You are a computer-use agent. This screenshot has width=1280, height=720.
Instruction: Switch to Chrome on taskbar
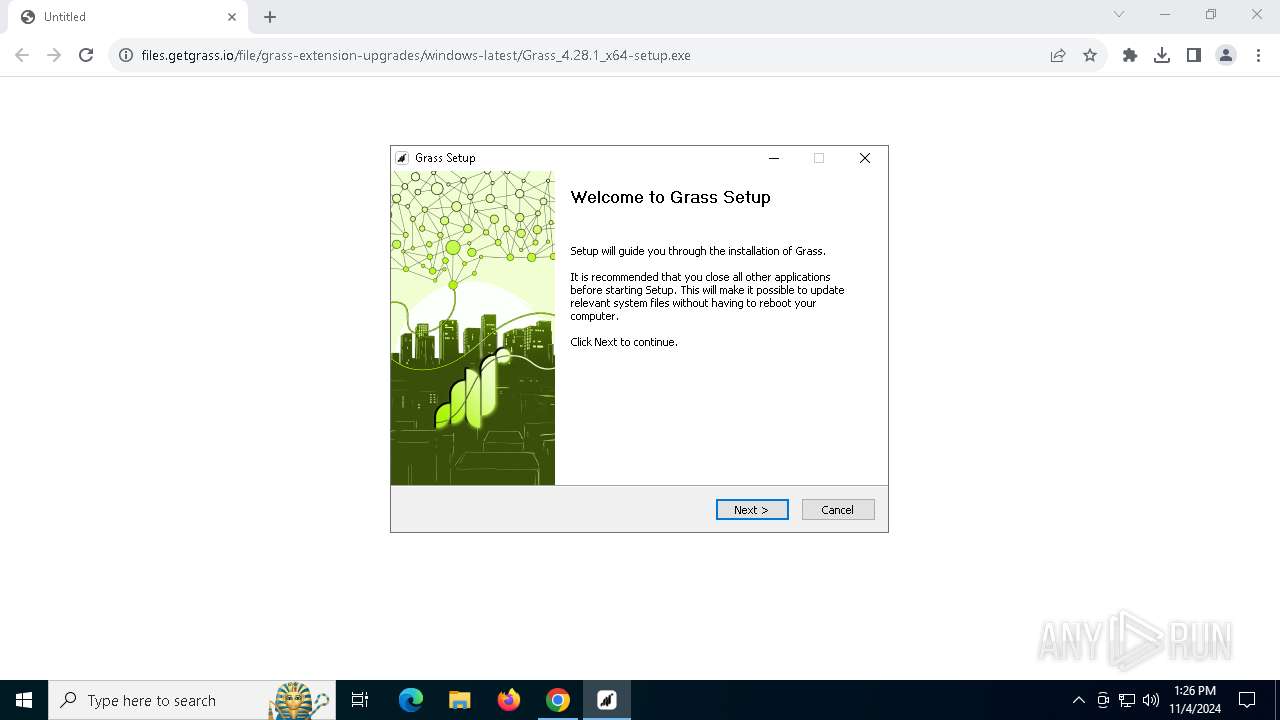558,700
